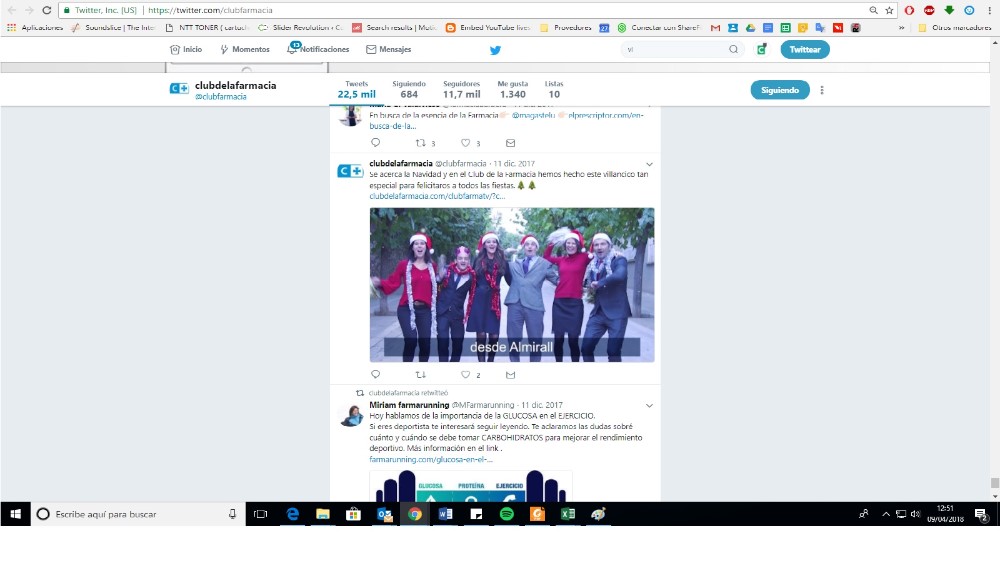Viewport: 1000px width, 563px height.
Task: Send the Navidad tweet by direct message
Action: (510, 374)
